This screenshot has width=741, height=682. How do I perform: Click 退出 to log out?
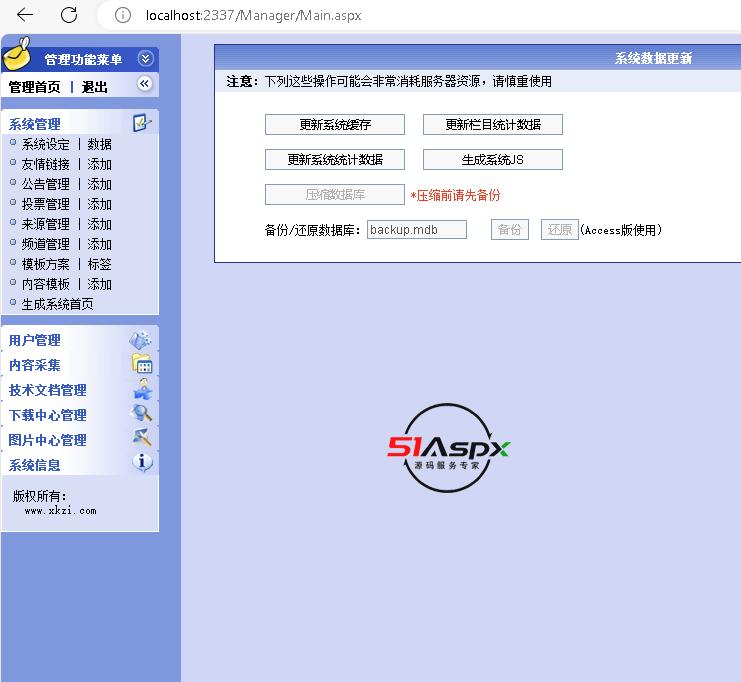click(x=95, y=87)
